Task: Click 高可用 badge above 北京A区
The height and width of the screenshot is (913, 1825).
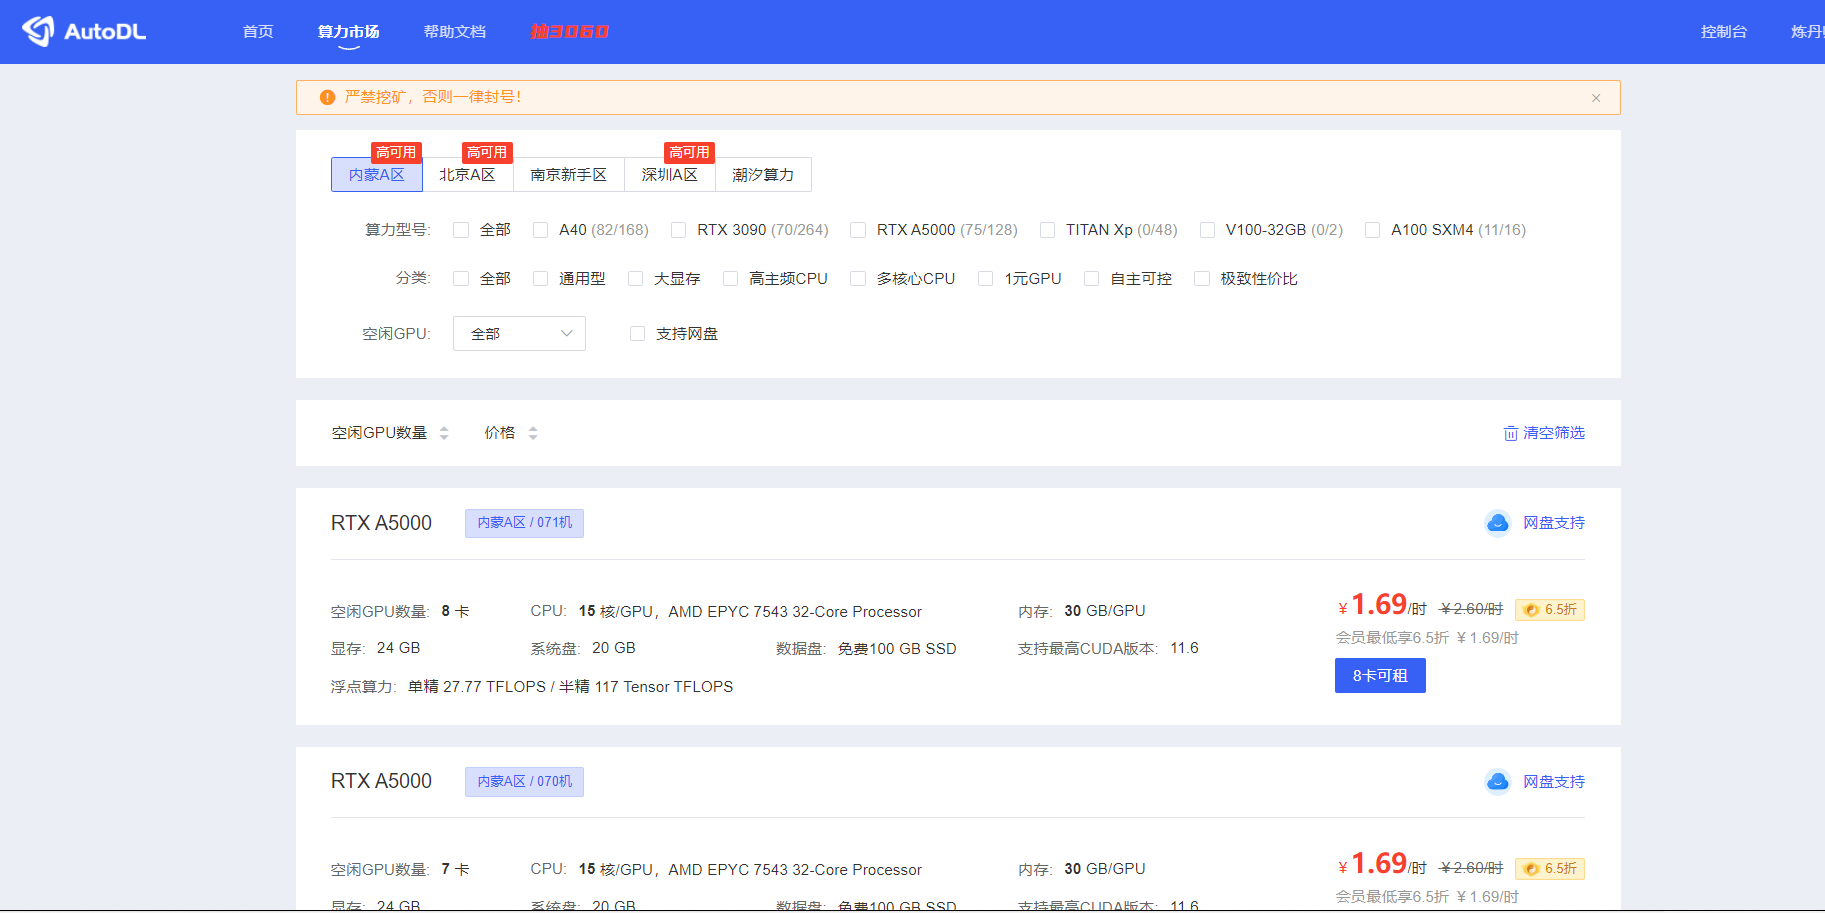Action: coord(487,152)
